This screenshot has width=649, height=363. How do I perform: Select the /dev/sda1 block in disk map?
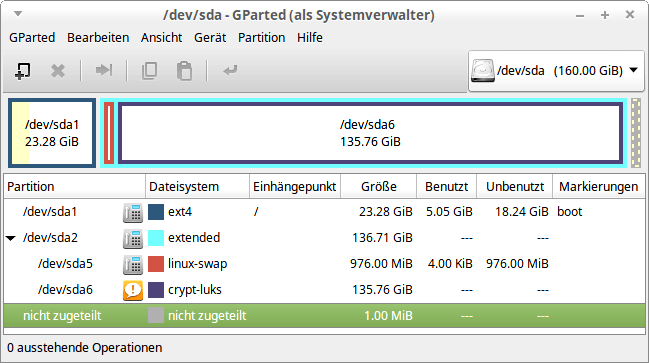coord(52,133)
